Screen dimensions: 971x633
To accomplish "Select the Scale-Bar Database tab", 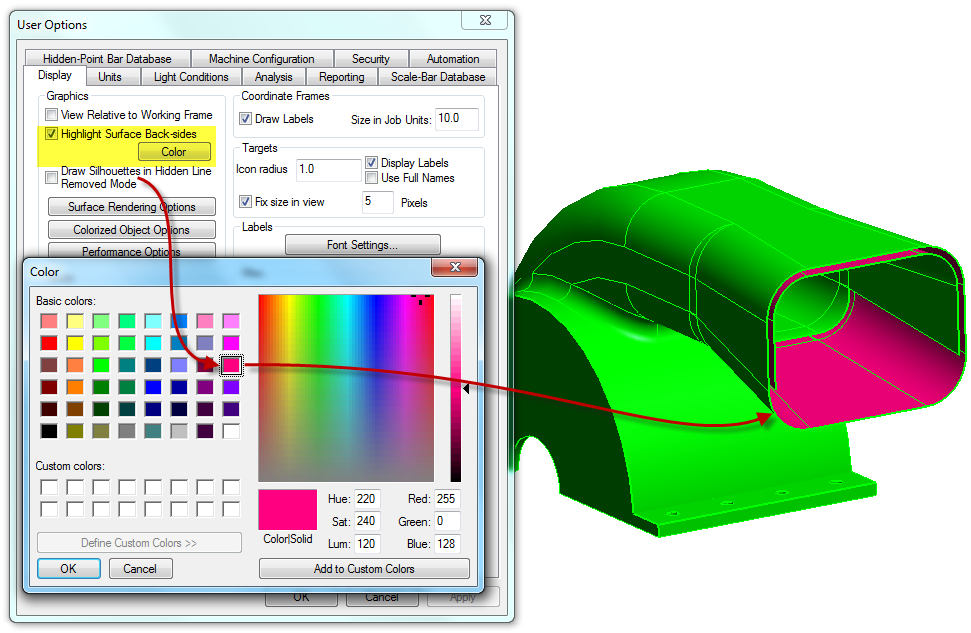I will [438, 77].
